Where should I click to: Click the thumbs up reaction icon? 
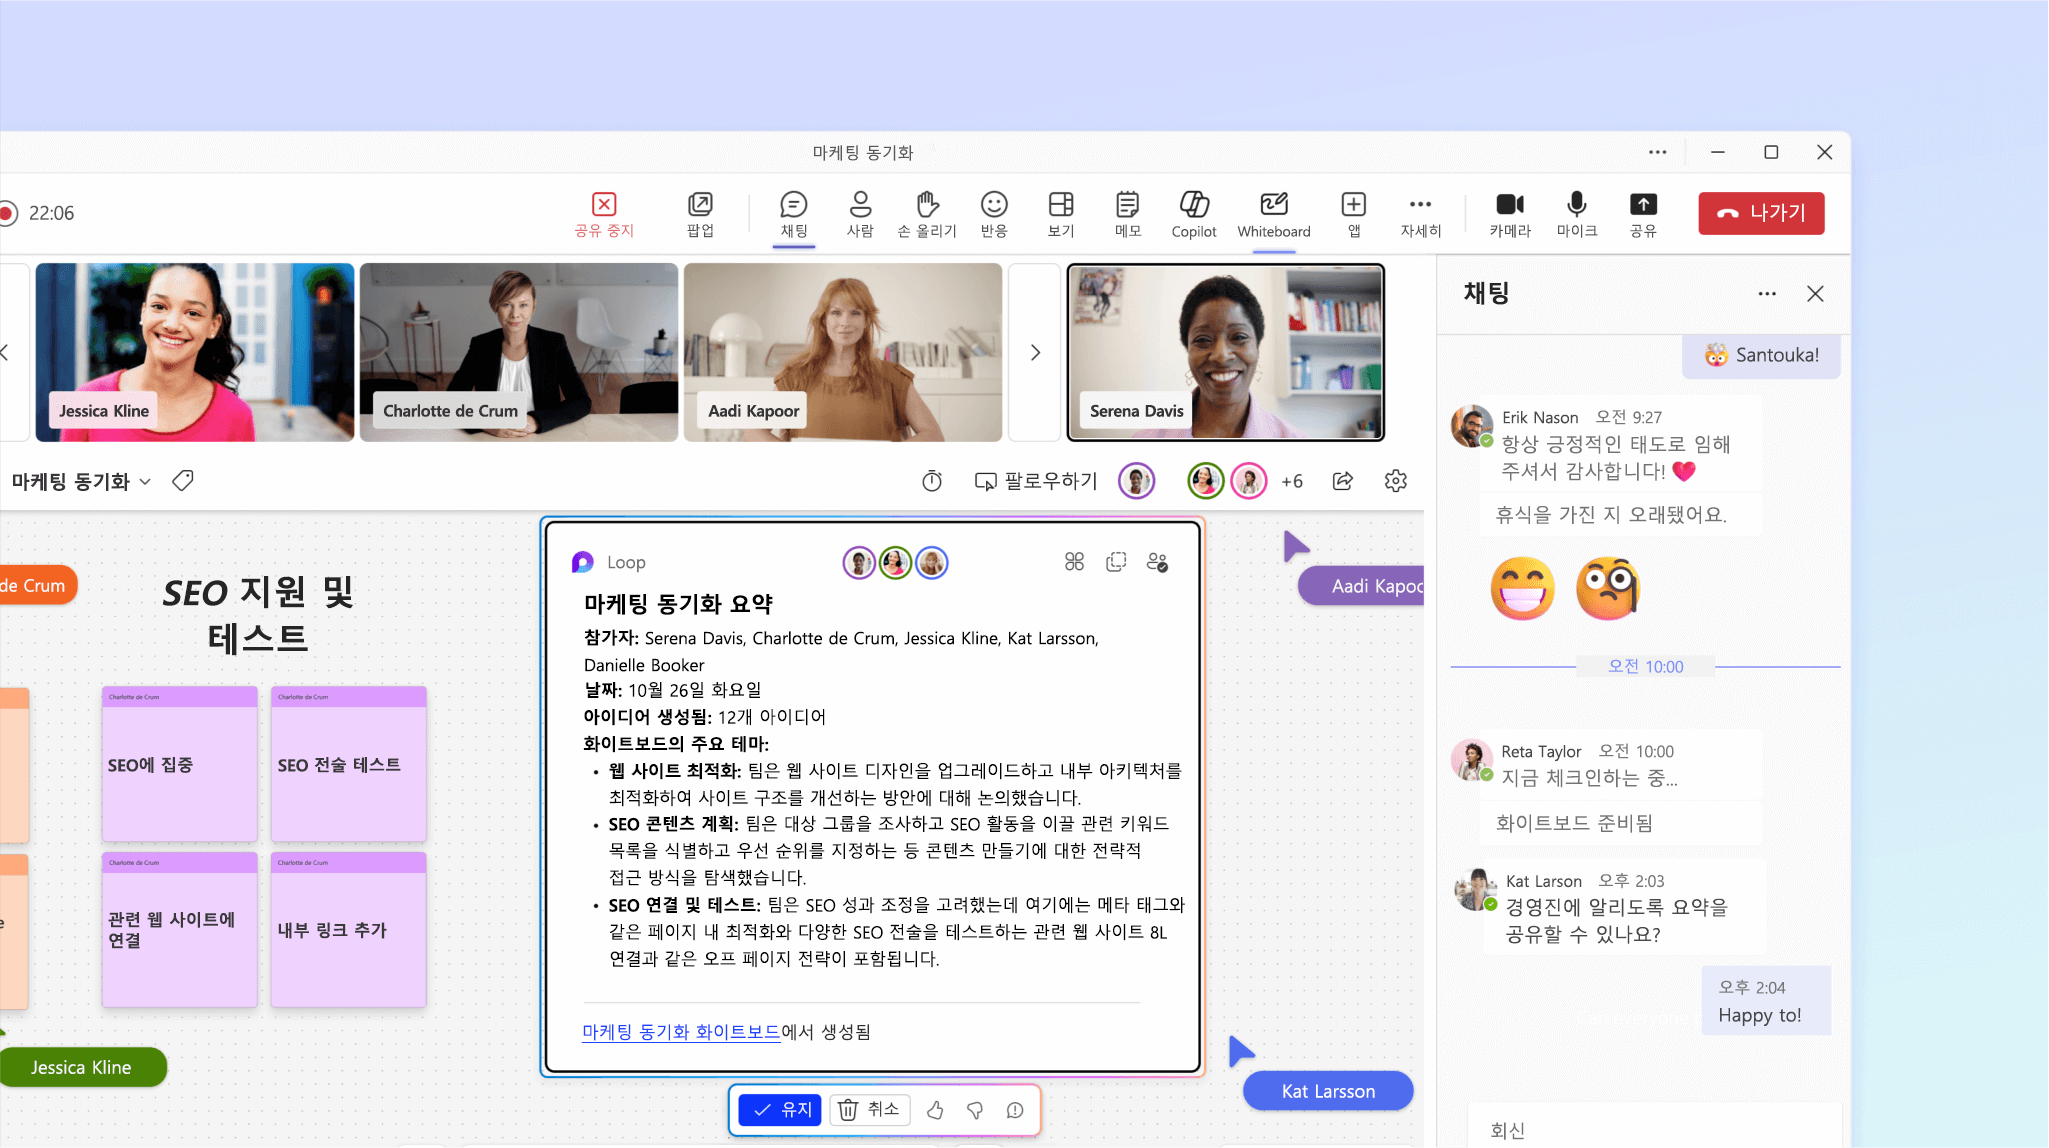coord(936,1110)
